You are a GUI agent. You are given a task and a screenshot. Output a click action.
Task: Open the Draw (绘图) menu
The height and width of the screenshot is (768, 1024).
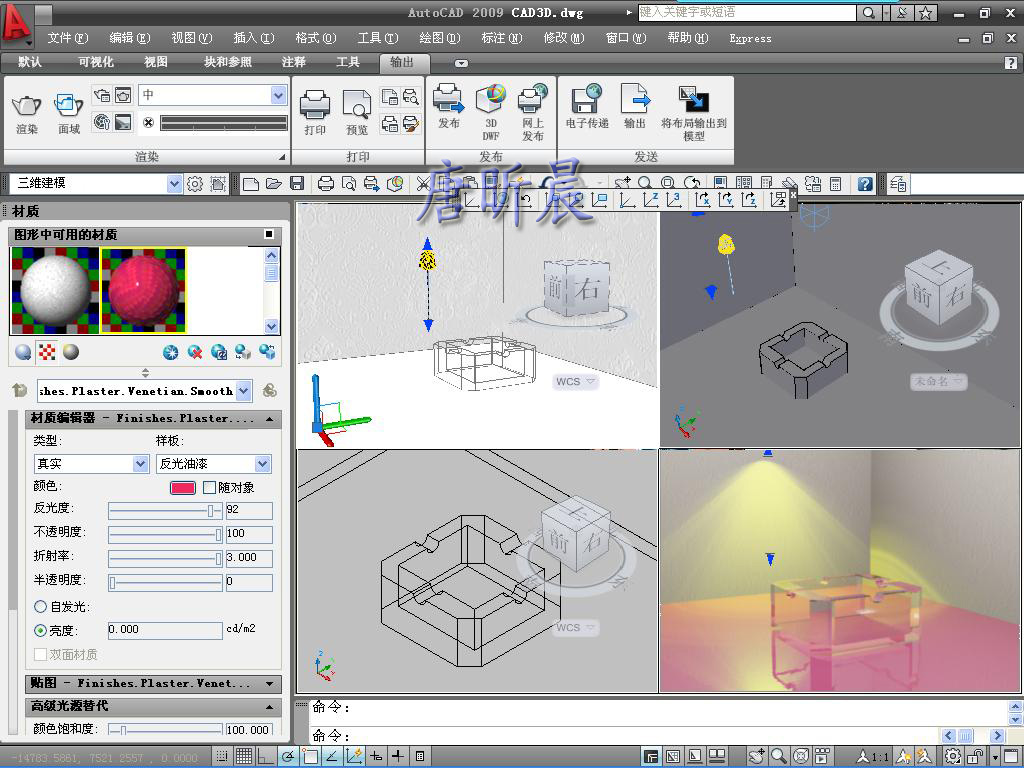pyautogui.click(x=440, y=38)
